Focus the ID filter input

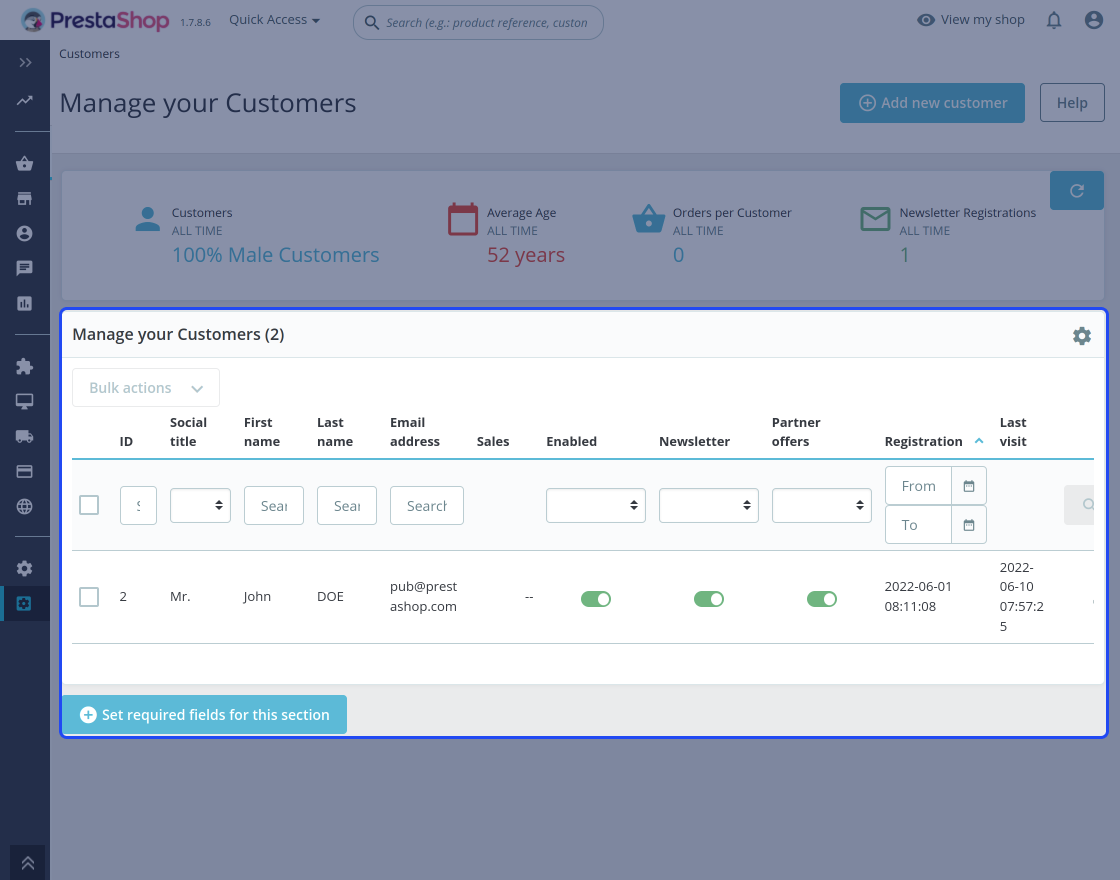tap(139, 506)
